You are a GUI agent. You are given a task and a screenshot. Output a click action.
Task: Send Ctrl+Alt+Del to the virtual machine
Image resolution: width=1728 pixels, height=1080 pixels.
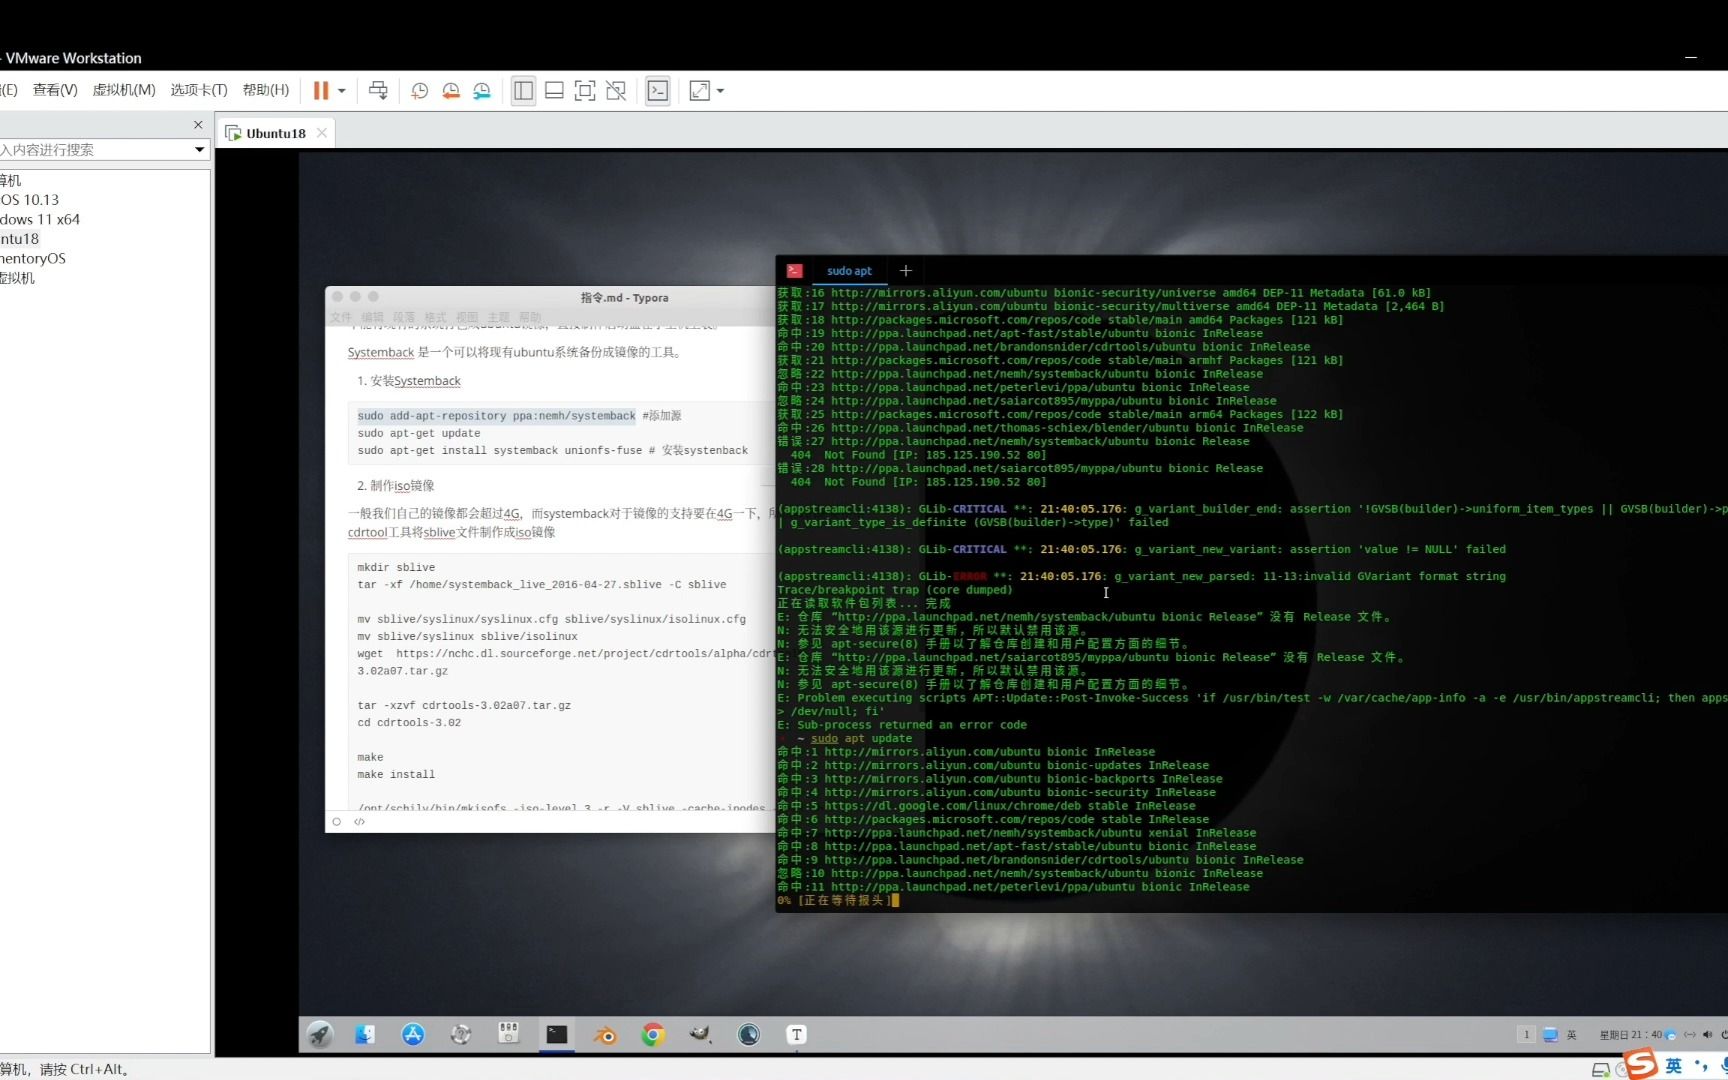(x=378, y=91)
